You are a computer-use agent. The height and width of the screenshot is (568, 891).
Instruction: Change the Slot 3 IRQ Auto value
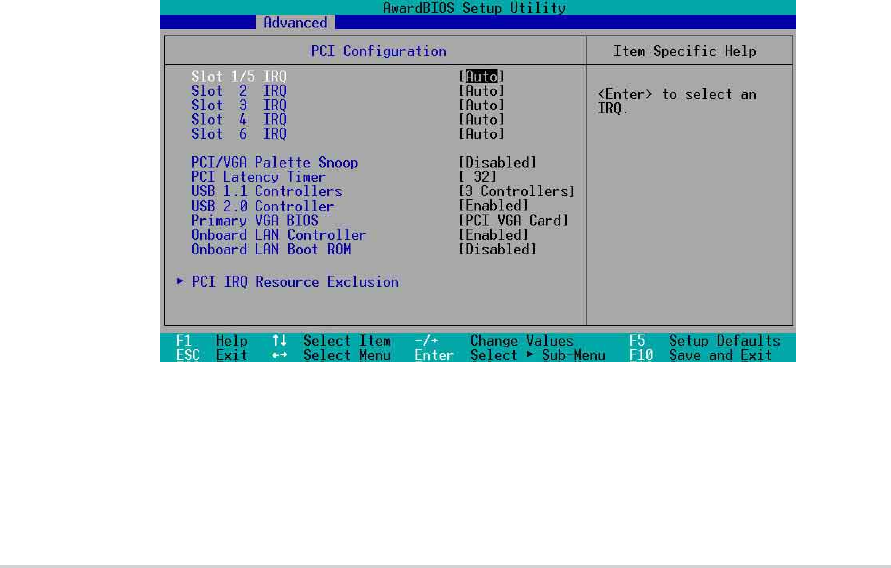coord(481,105)
